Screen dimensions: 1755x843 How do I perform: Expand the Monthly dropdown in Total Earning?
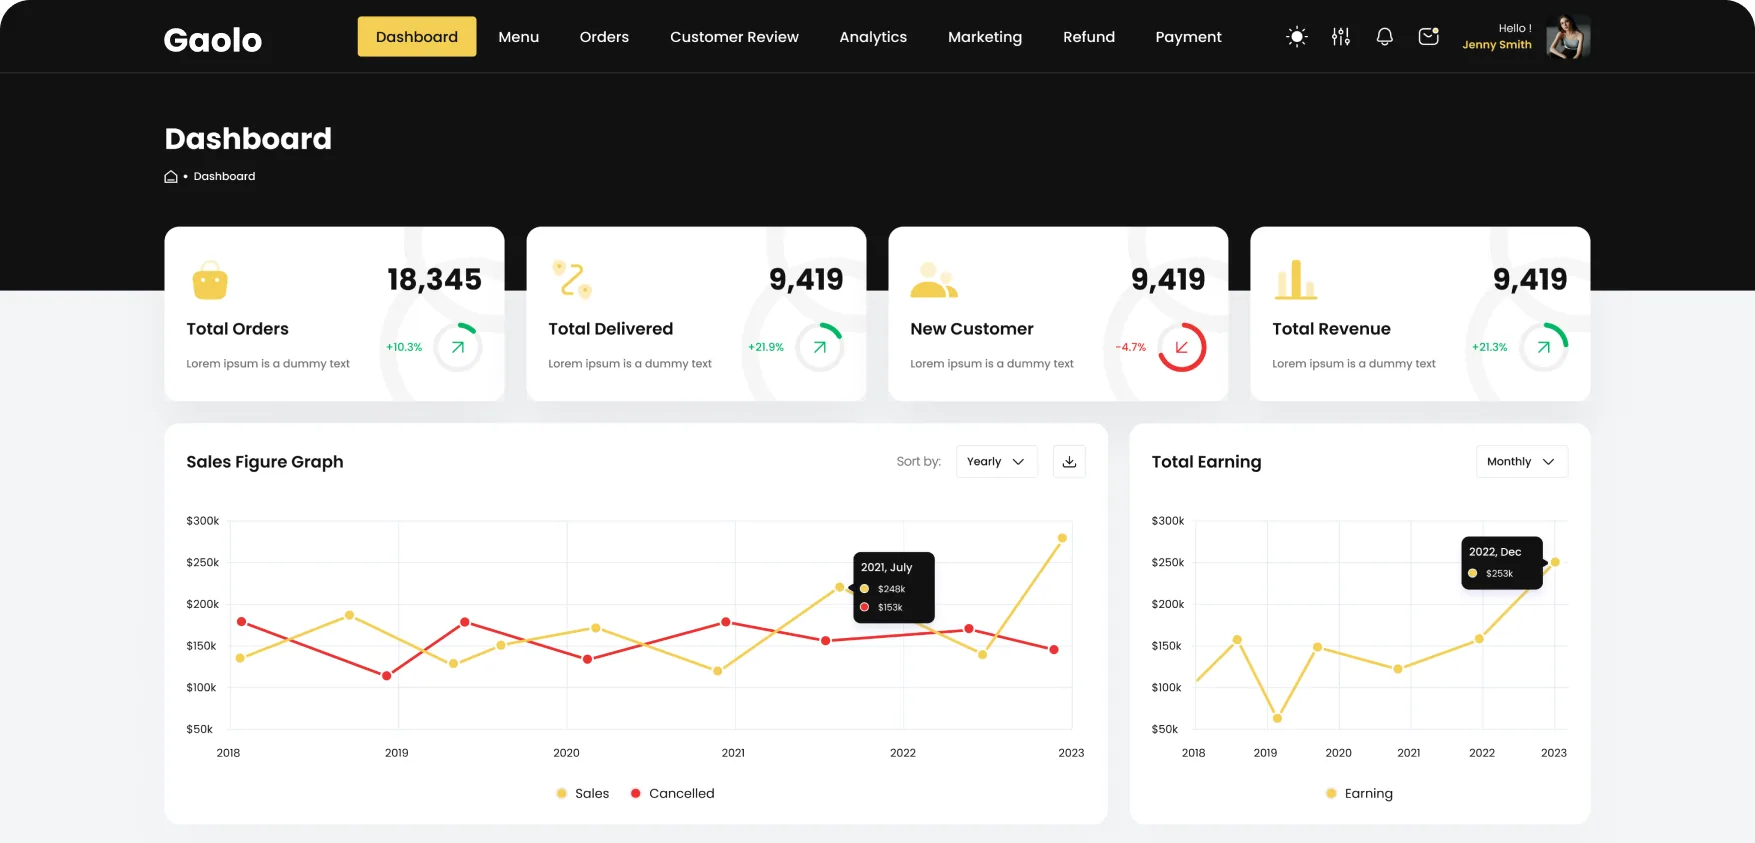coord(1522,462)
